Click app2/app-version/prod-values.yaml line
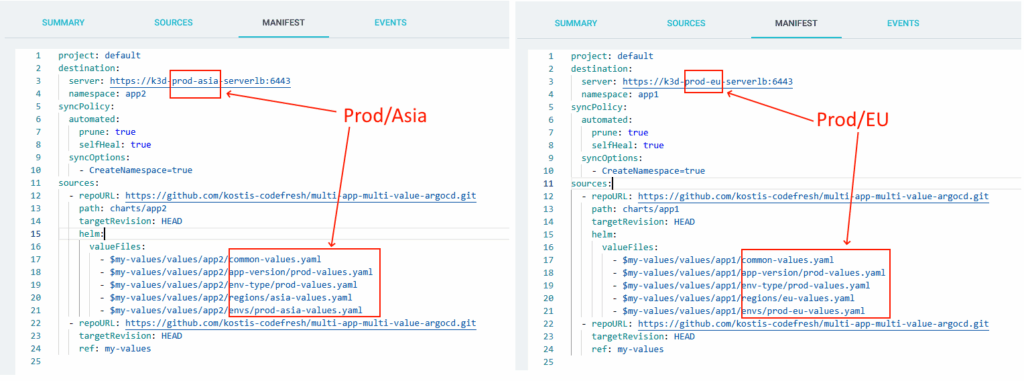1024x381 pixels. [x=236, y=272]
